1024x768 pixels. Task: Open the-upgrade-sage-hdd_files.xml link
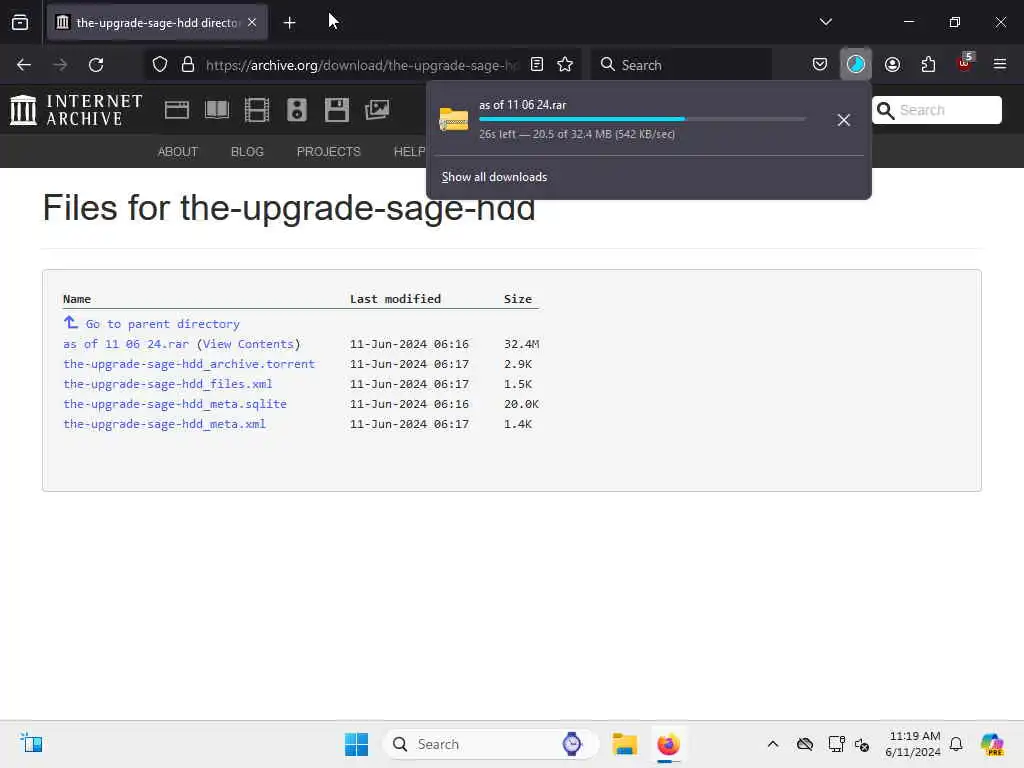tap(168, 384)
